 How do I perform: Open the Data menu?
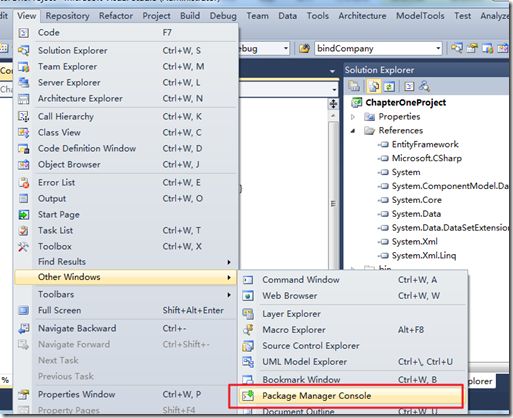tap(287, 16)
